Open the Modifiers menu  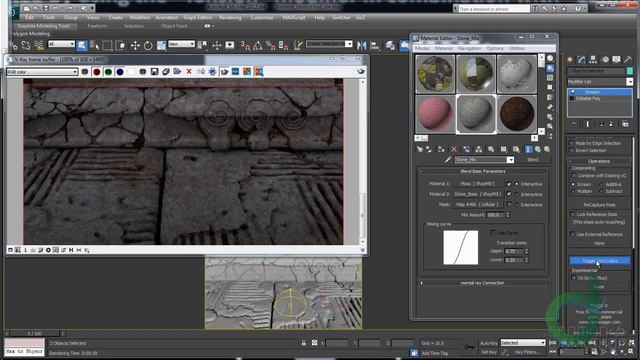[x=140, y=18]
